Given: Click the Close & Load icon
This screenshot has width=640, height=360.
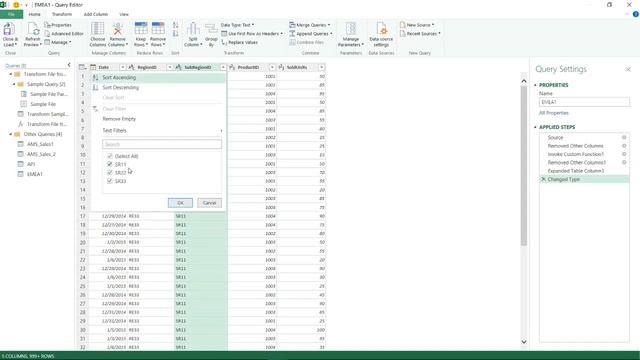Looking at the screenshot, I should click(9, 30).
